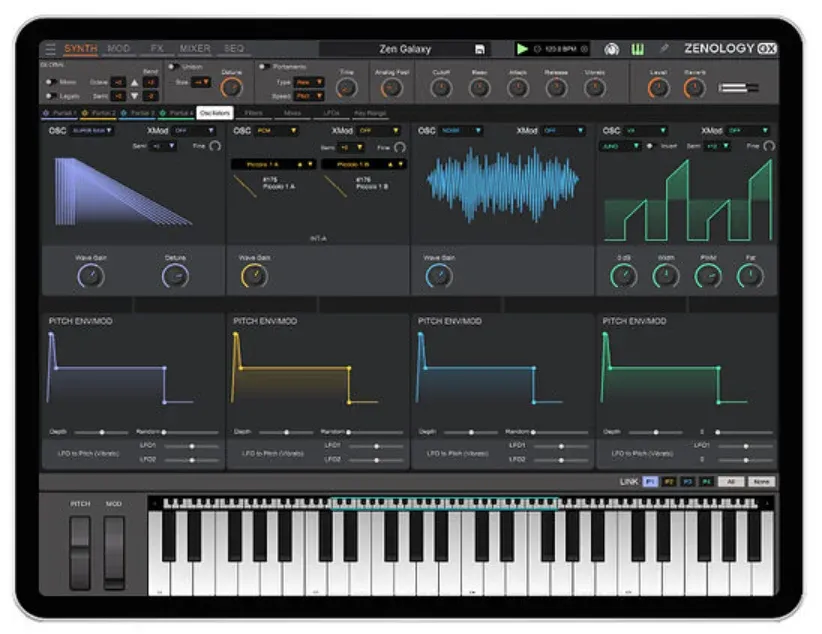The height and width of the screenshot is (634, 822).
Task: Open the Filters tab
Action: 254,113
